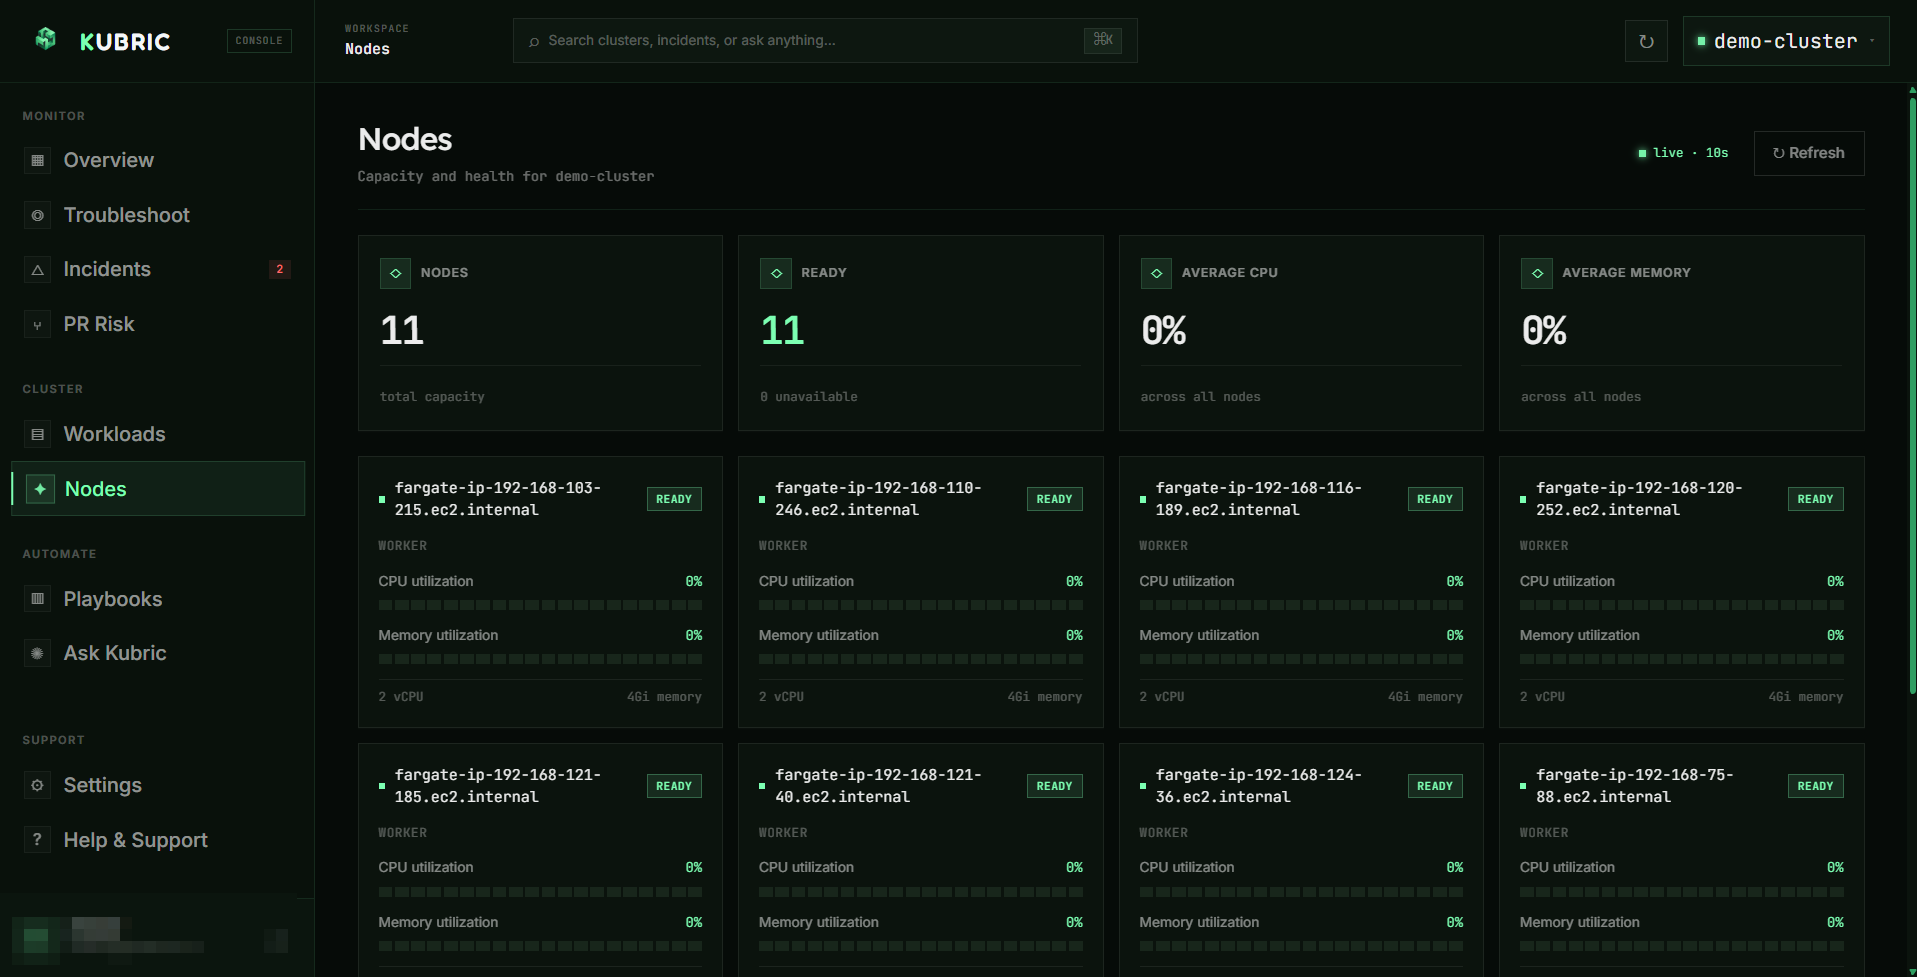Click the NODES stat card diamond icon
Image resolution: width=1917 pixels, height=977 pixels.
[x=395, y=273]
